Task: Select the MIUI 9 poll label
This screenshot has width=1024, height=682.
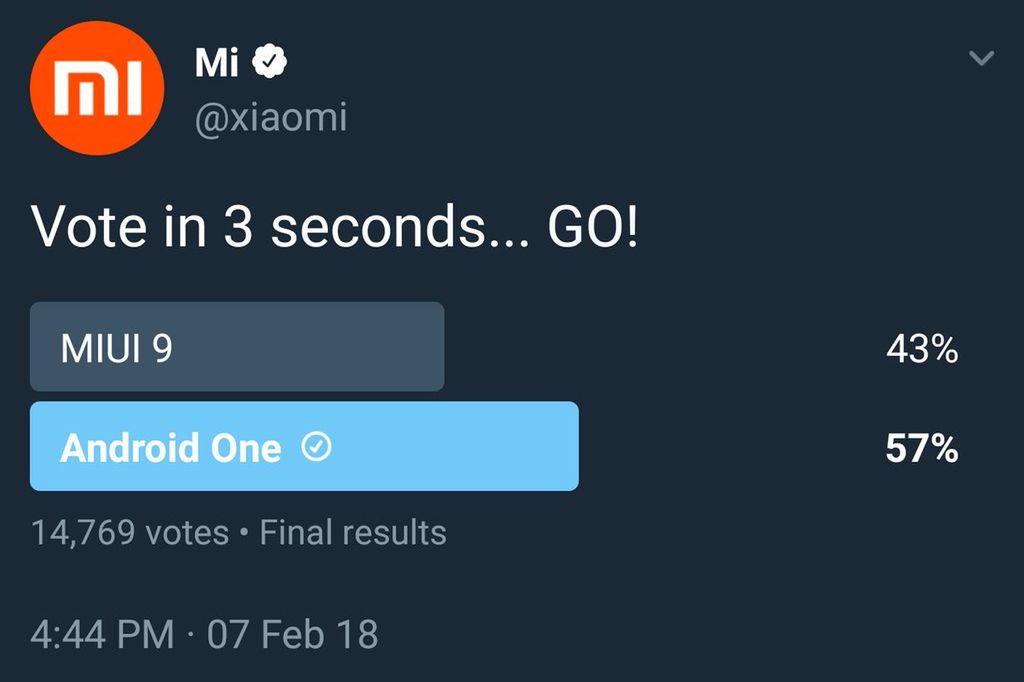Action: point(116,349)
